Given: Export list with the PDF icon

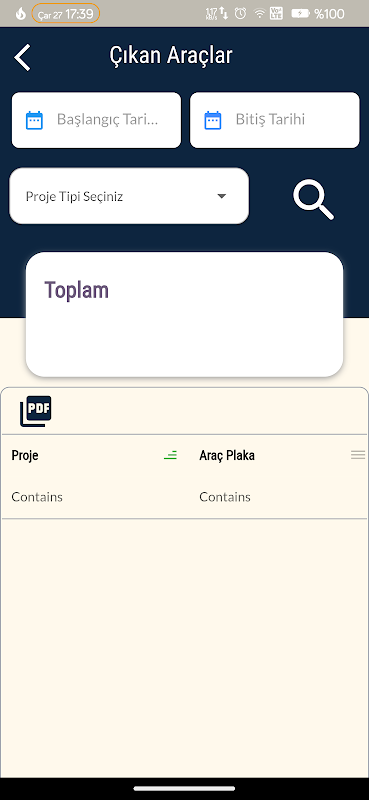Looking at the screenshot, I should point(36,411).
